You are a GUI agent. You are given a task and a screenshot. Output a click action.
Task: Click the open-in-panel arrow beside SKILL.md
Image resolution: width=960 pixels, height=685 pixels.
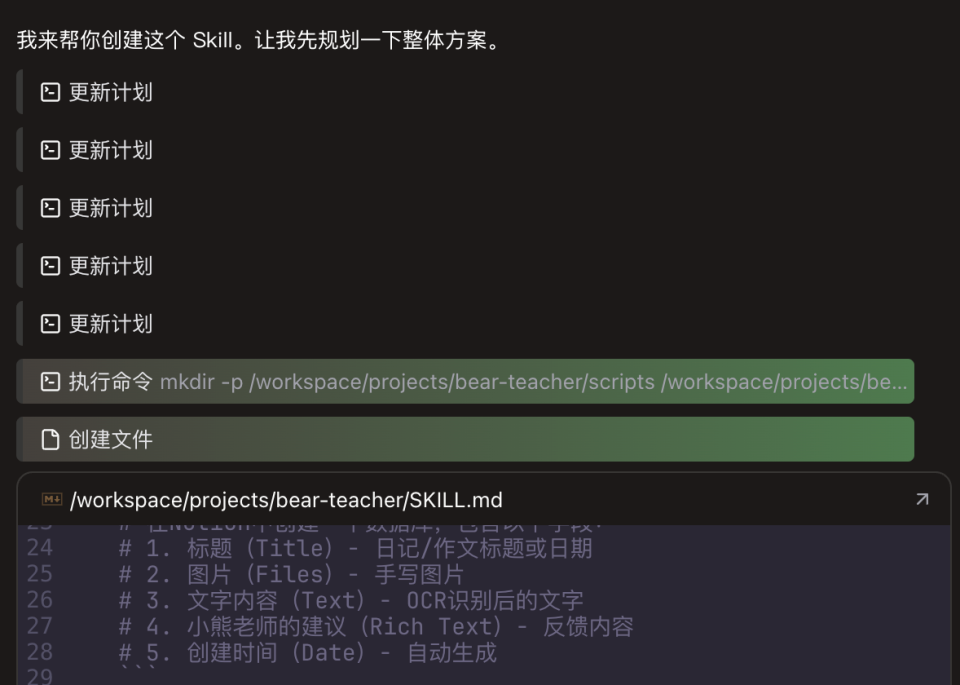coord(922,500)
